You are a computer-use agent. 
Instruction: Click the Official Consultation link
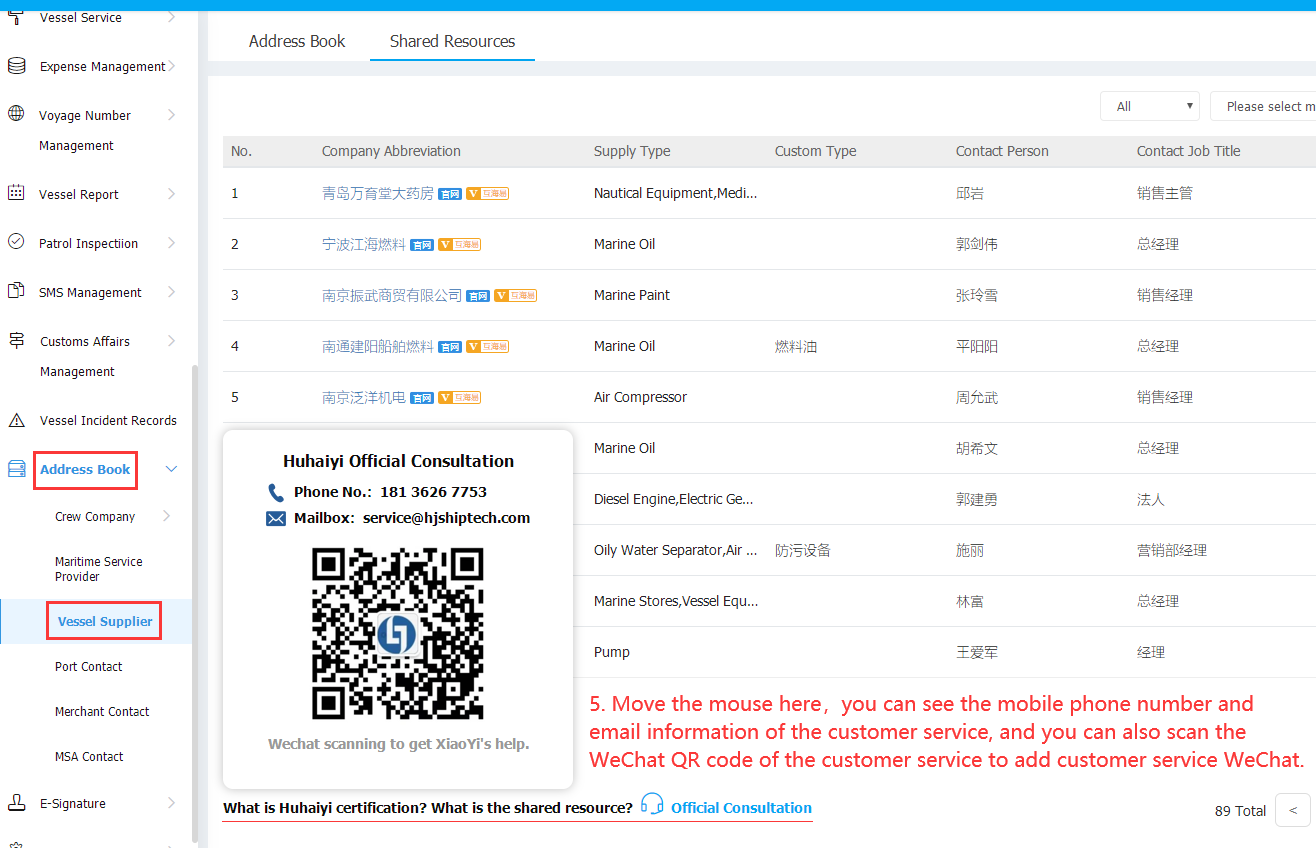[x=741, y=808]
